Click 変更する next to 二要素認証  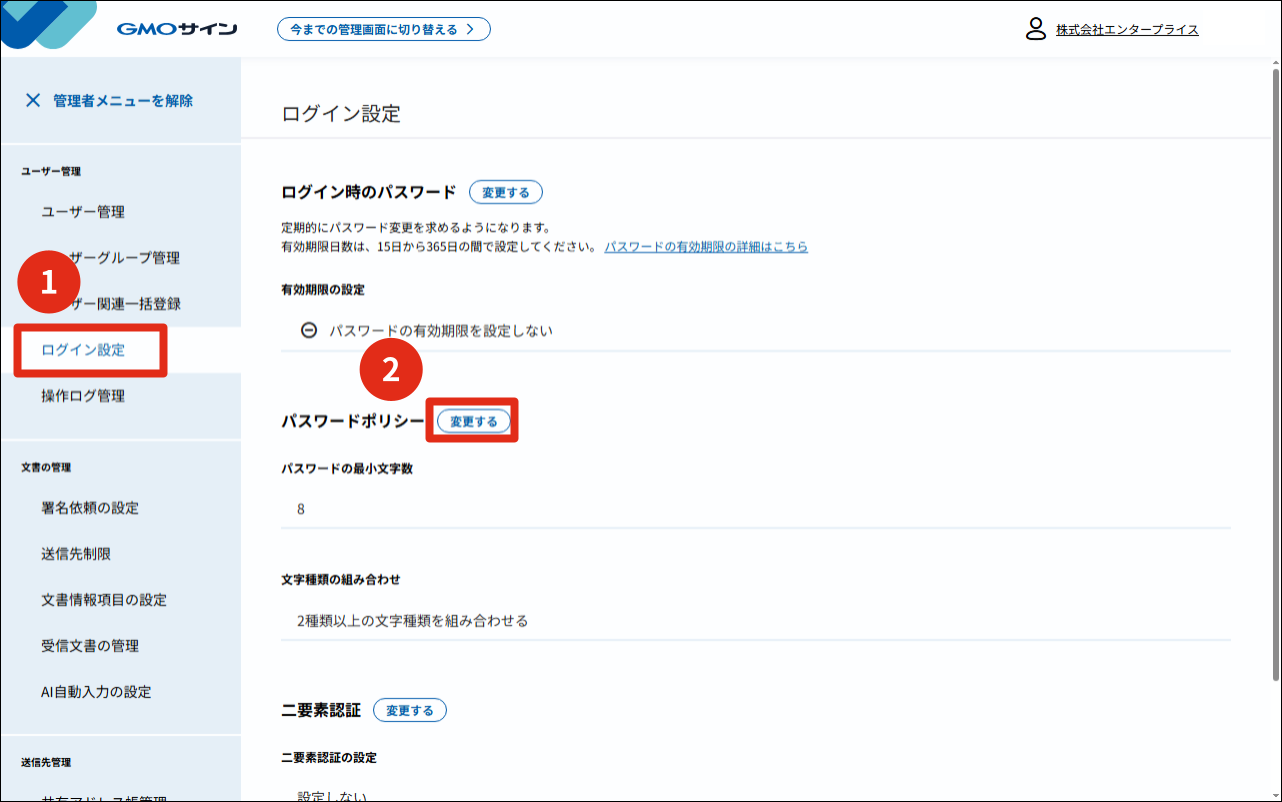410,710
